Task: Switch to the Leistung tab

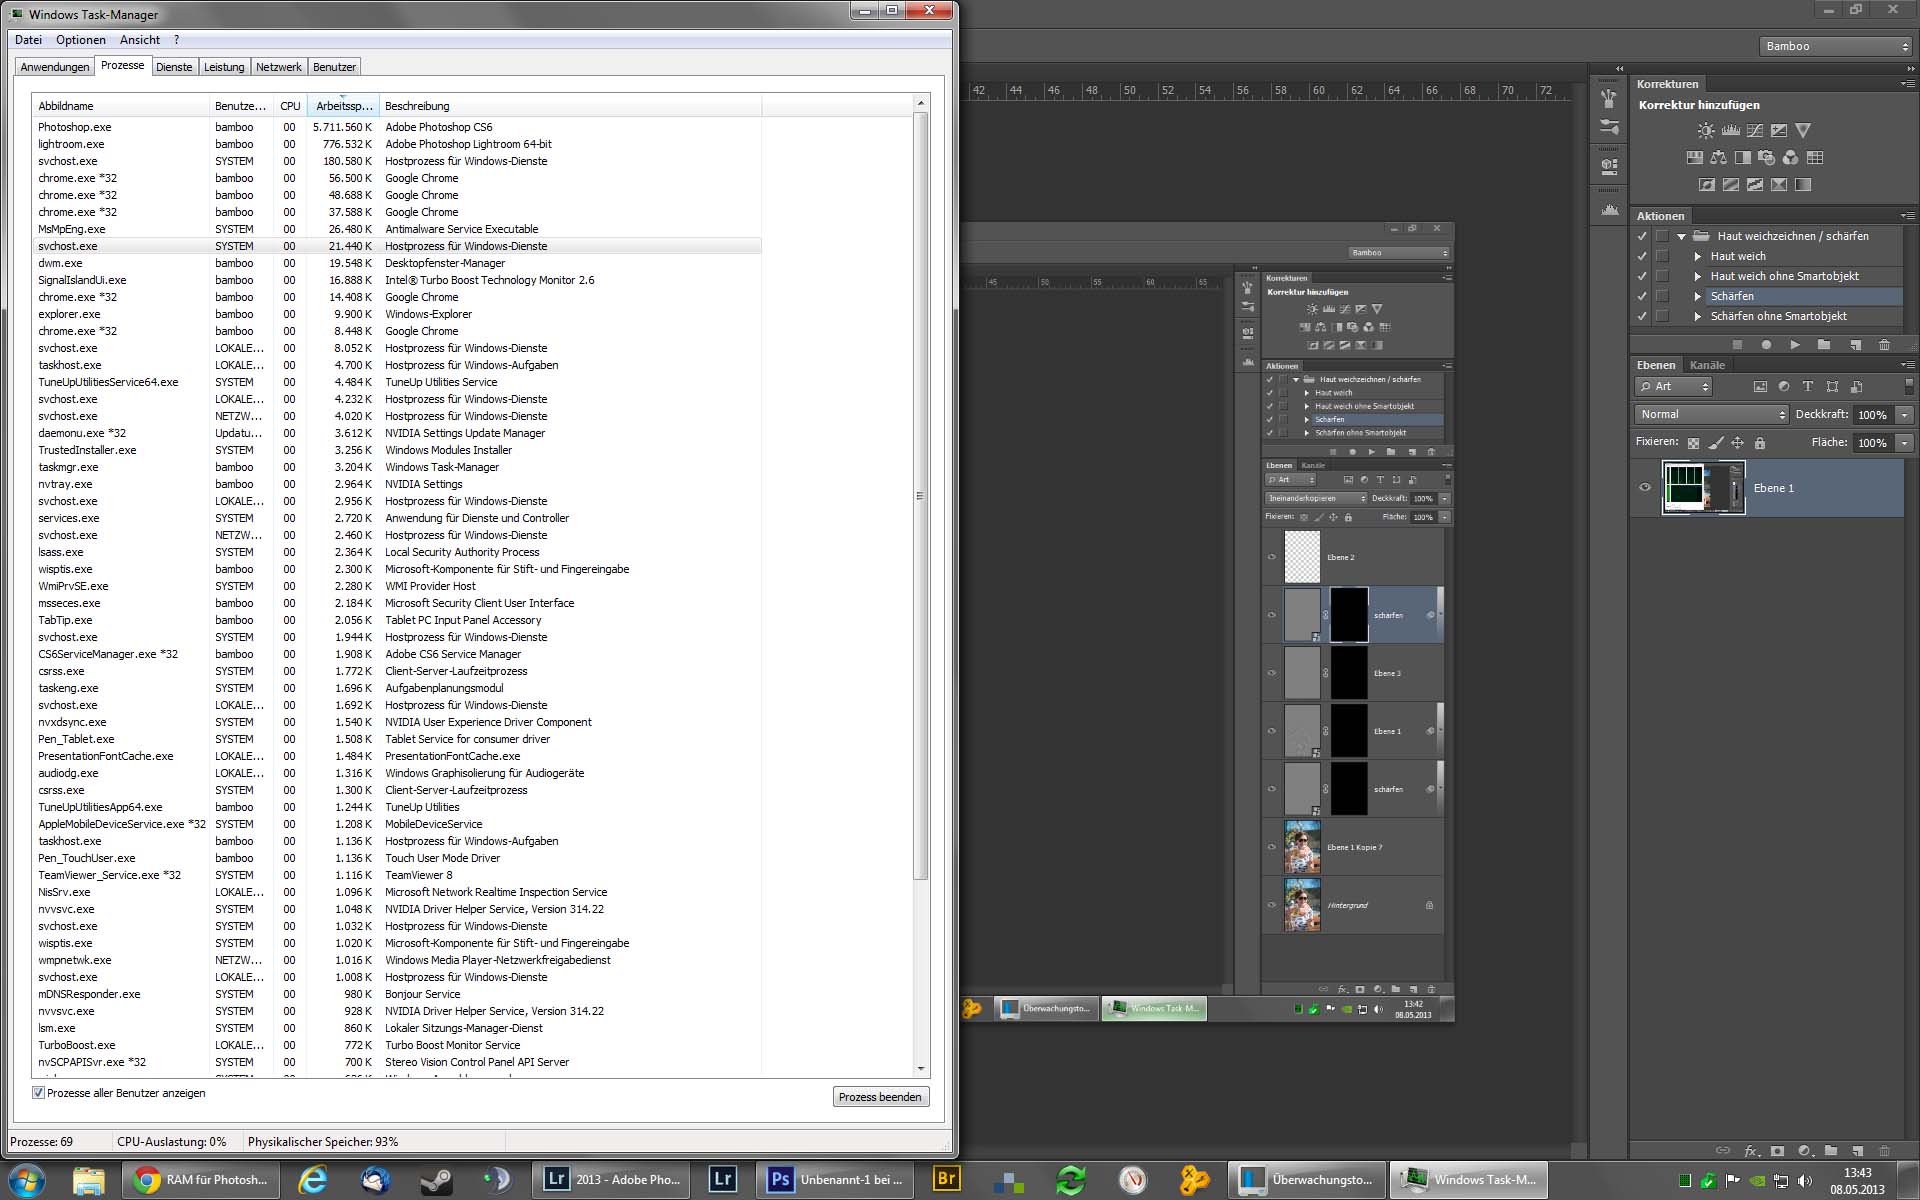Action: [x=223, y=67]
